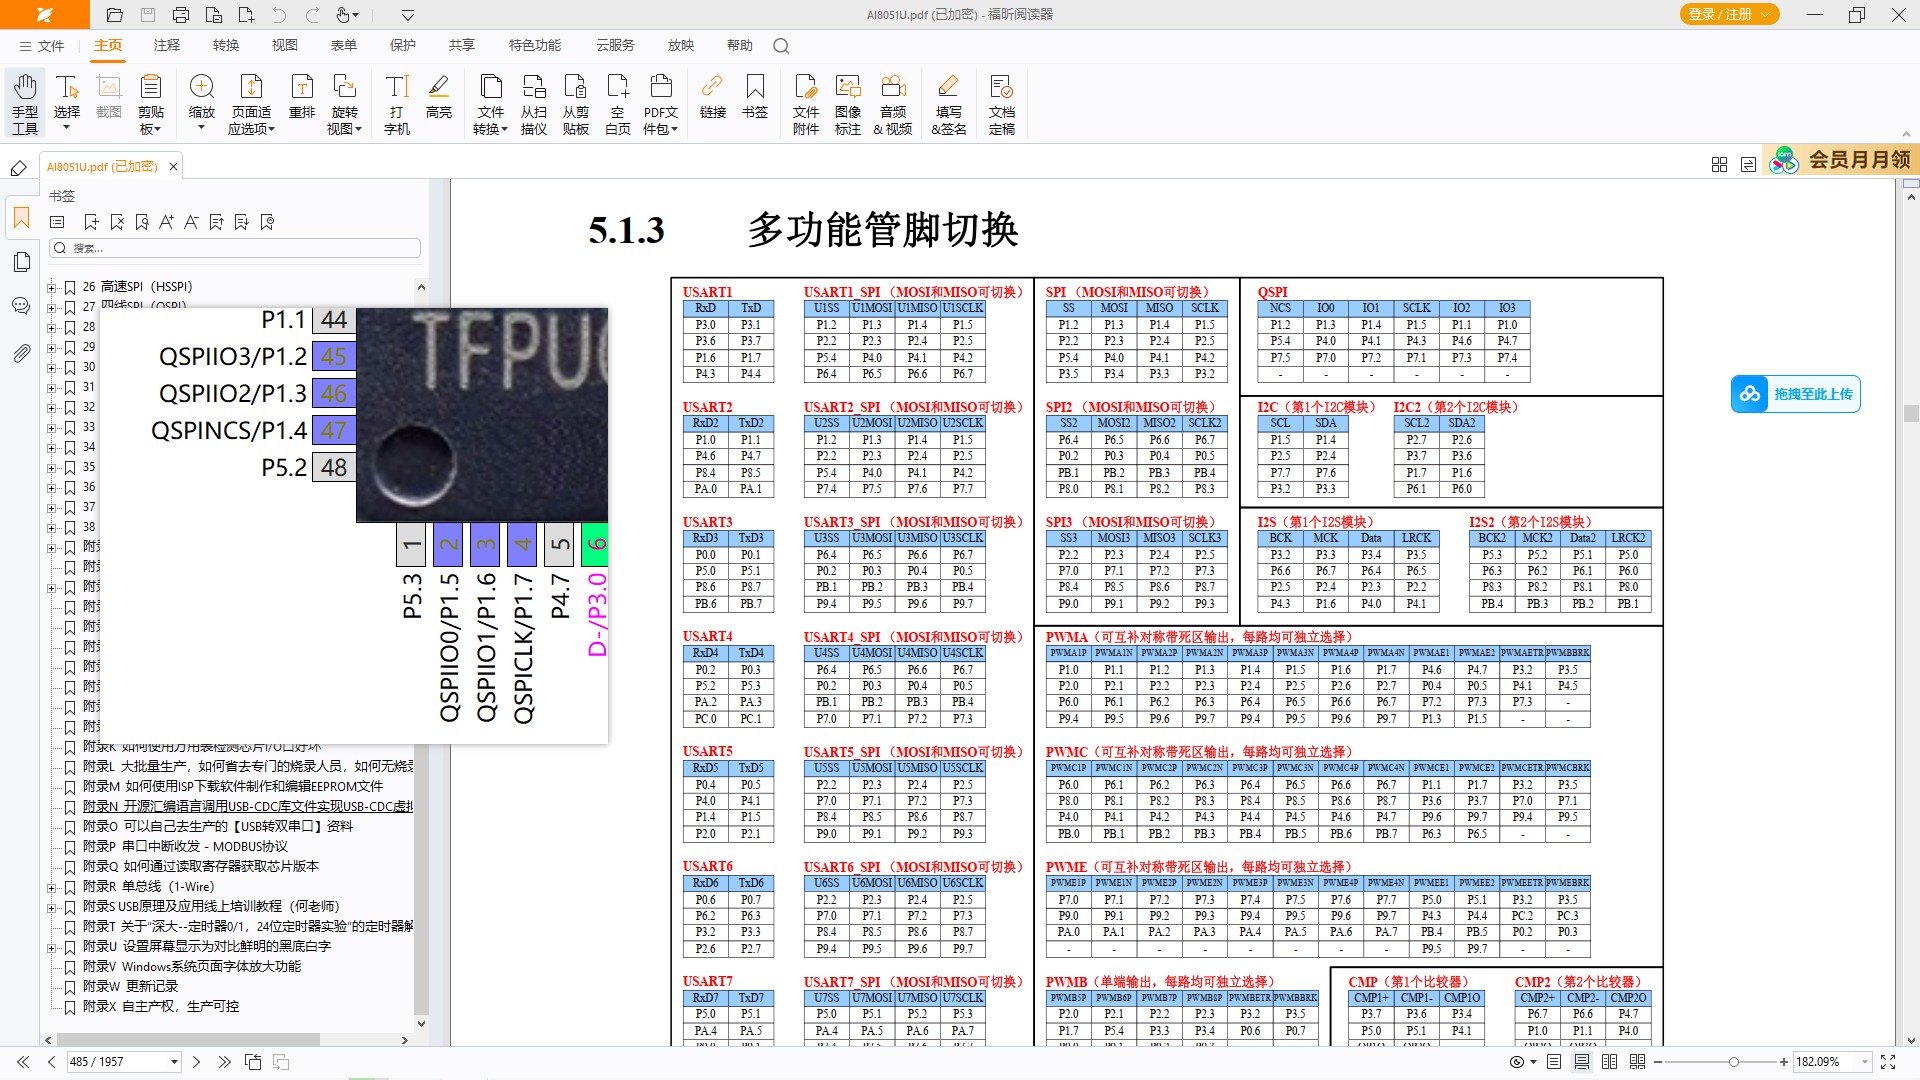Switch to the Comment (注释) ribbon tab
Image resolution: width=1920 pixels, height=1080 pixels.
click(167, 46)
